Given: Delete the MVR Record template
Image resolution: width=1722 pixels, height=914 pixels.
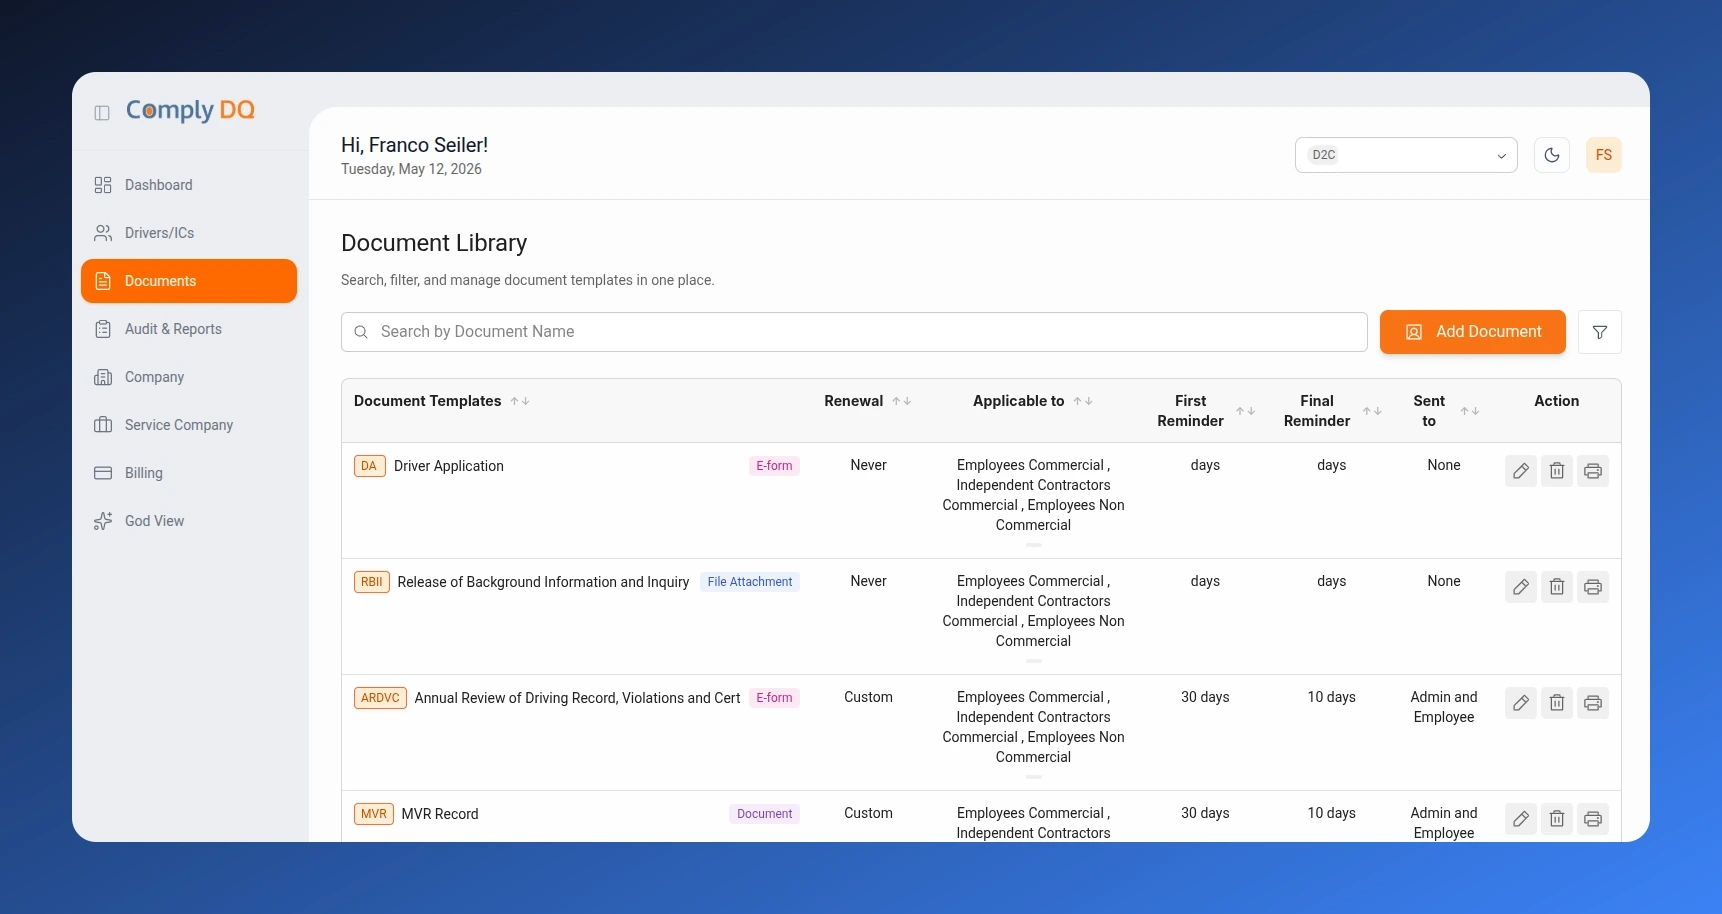Looking at the screenshot, I should point(1557,819).
